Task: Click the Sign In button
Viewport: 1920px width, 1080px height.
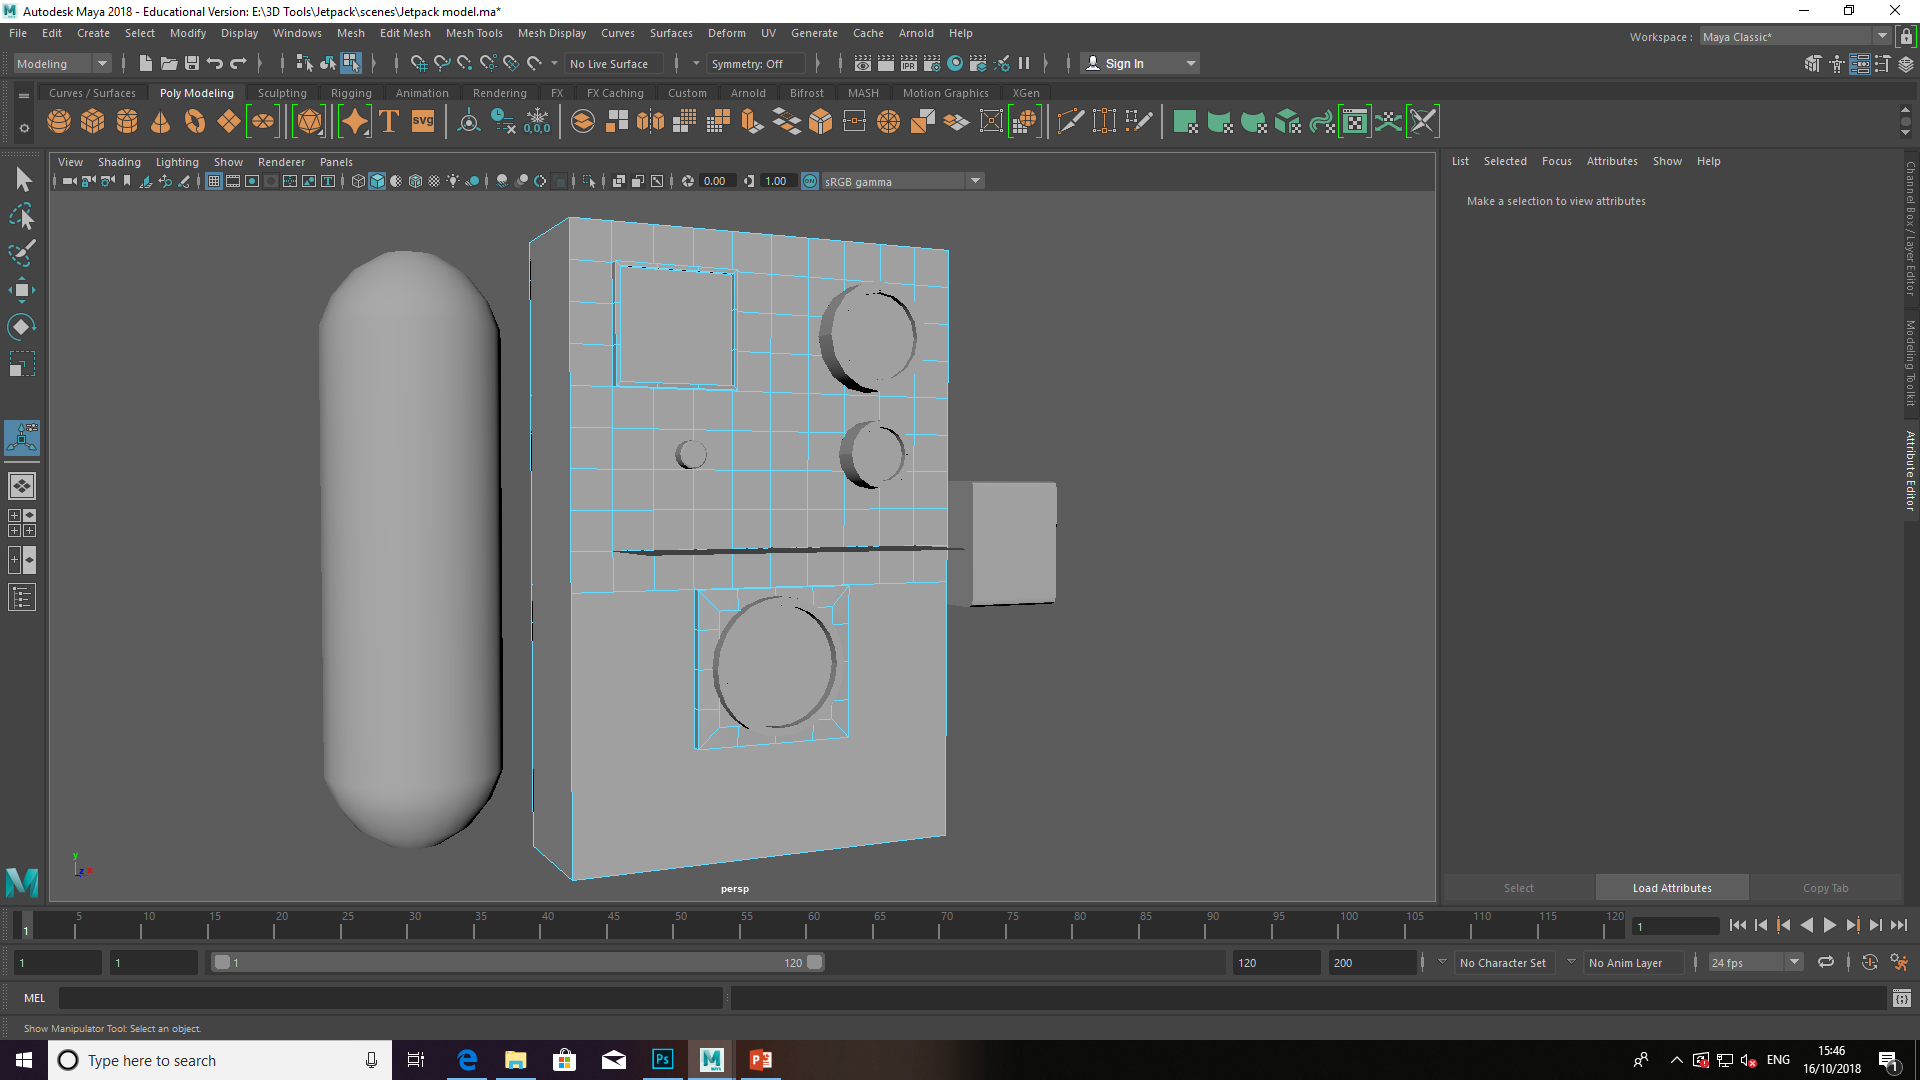Action: point(1140,63)
